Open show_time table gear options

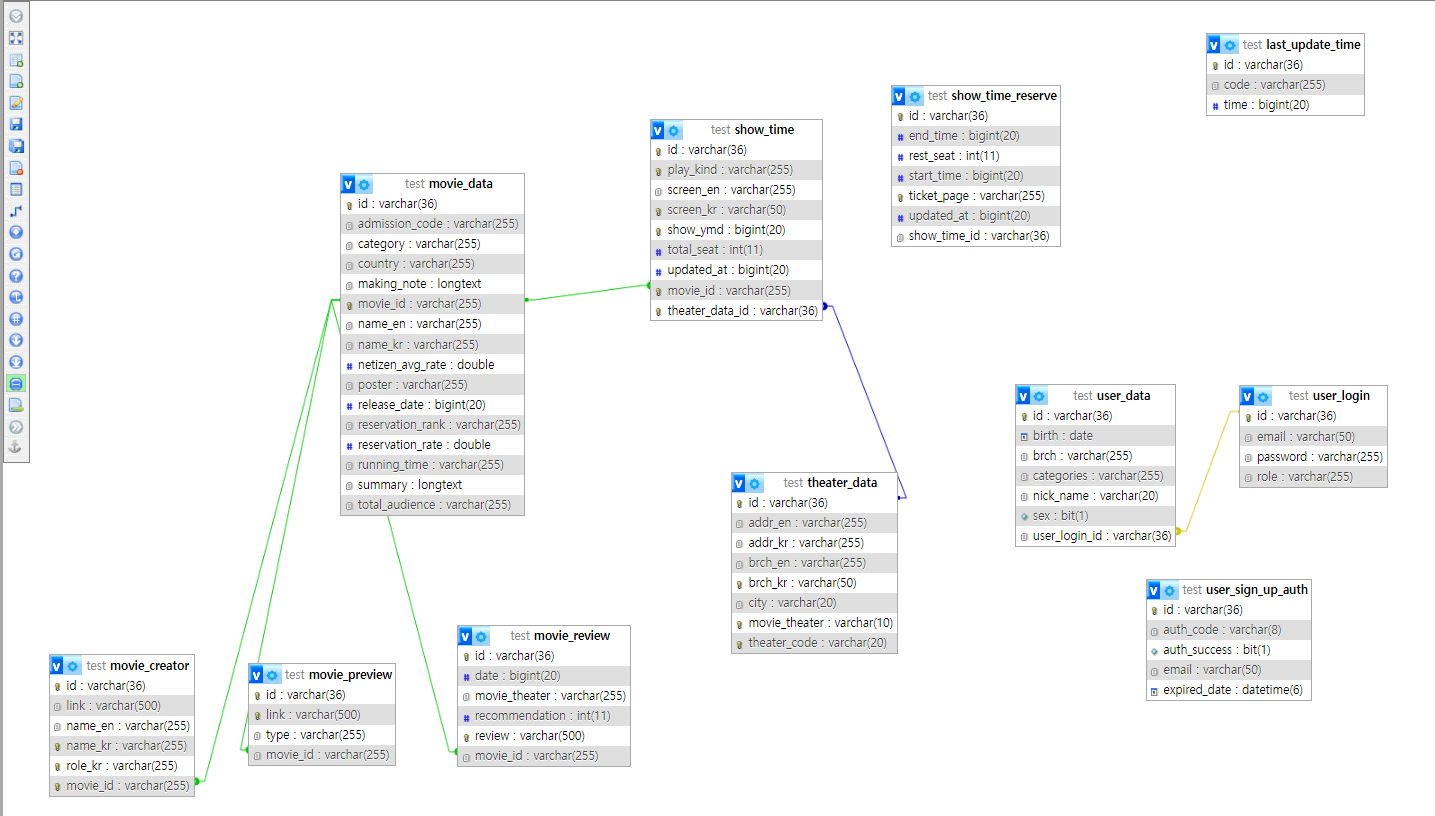click(674, 130)
